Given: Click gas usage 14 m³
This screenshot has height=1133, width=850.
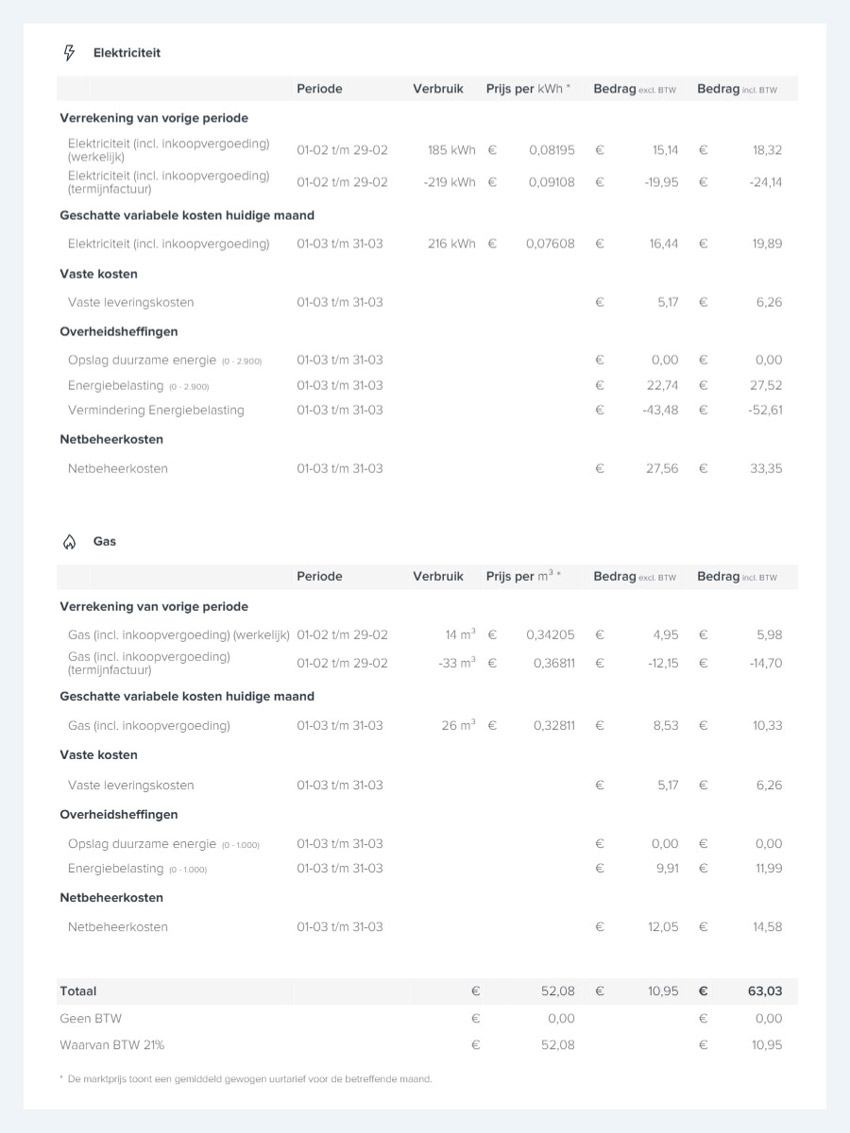Looking at the screenshot, I should click(x=460, y=634).
